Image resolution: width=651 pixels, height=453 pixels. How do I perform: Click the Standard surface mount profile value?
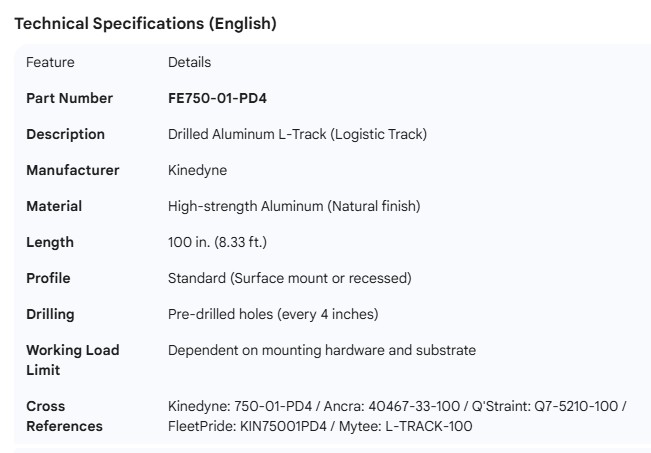click(x=289, y=278)
